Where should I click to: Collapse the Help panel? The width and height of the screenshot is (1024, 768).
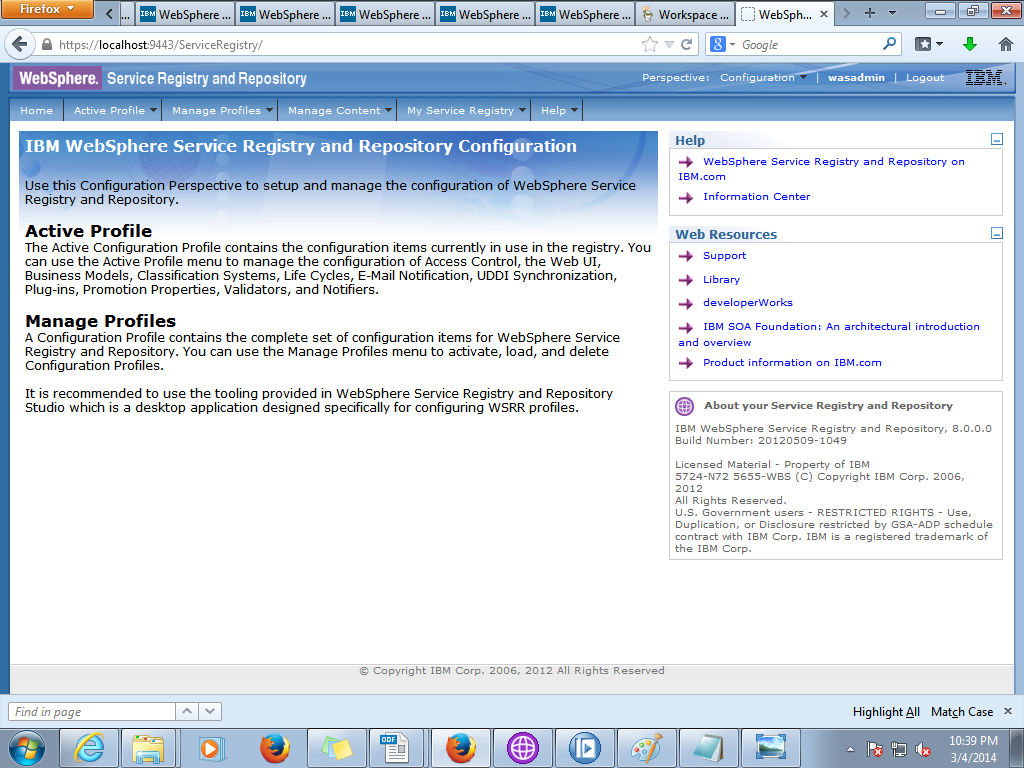(x=997, y=139)
